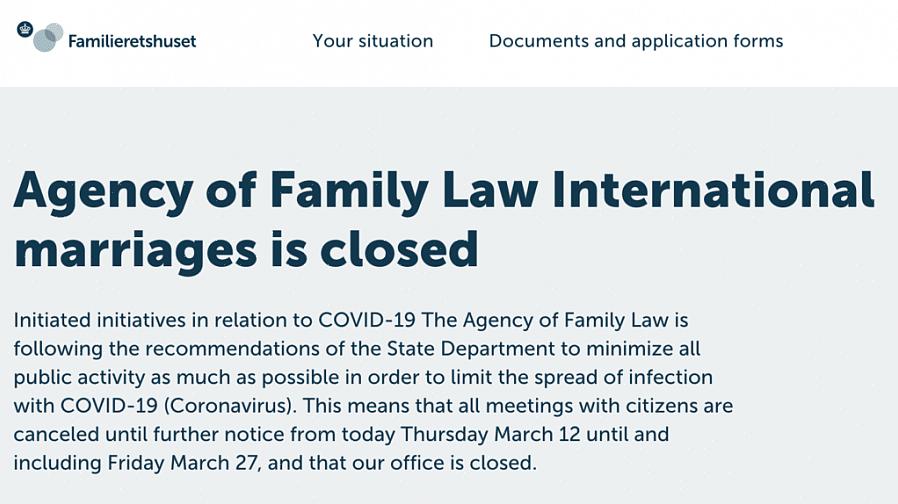This screenshot has height=504, width=898.
Task: Click the Familieretshuset overlapping circles logo
Action: tap(47, 38)
